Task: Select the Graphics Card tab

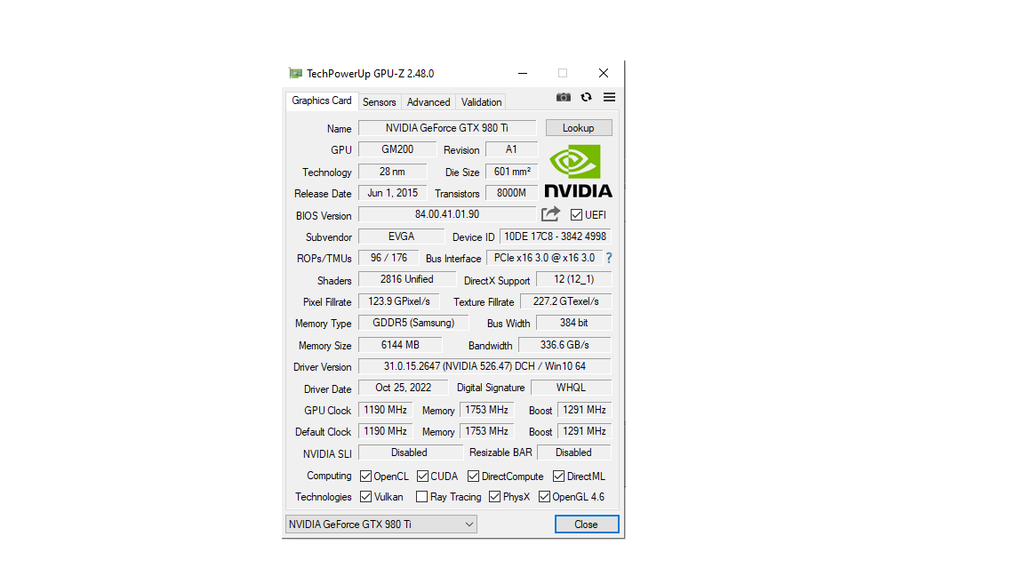Action: [321, 101]
